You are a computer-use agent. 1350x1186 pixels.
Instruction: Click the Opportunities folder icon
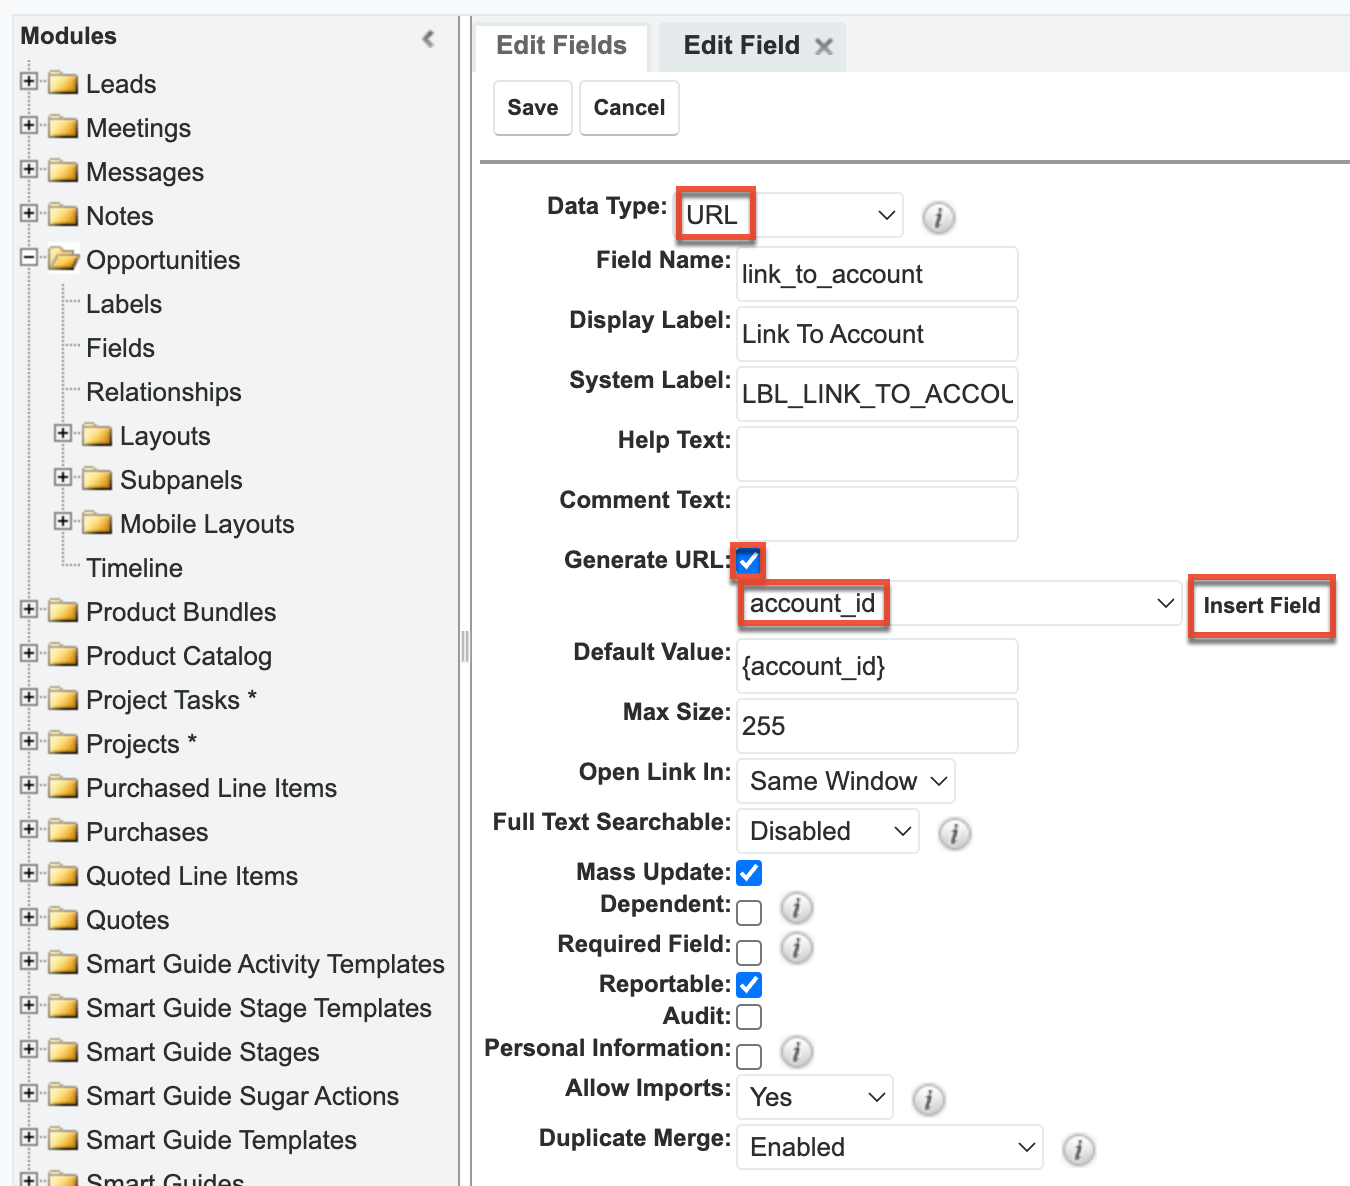point(64,260)
